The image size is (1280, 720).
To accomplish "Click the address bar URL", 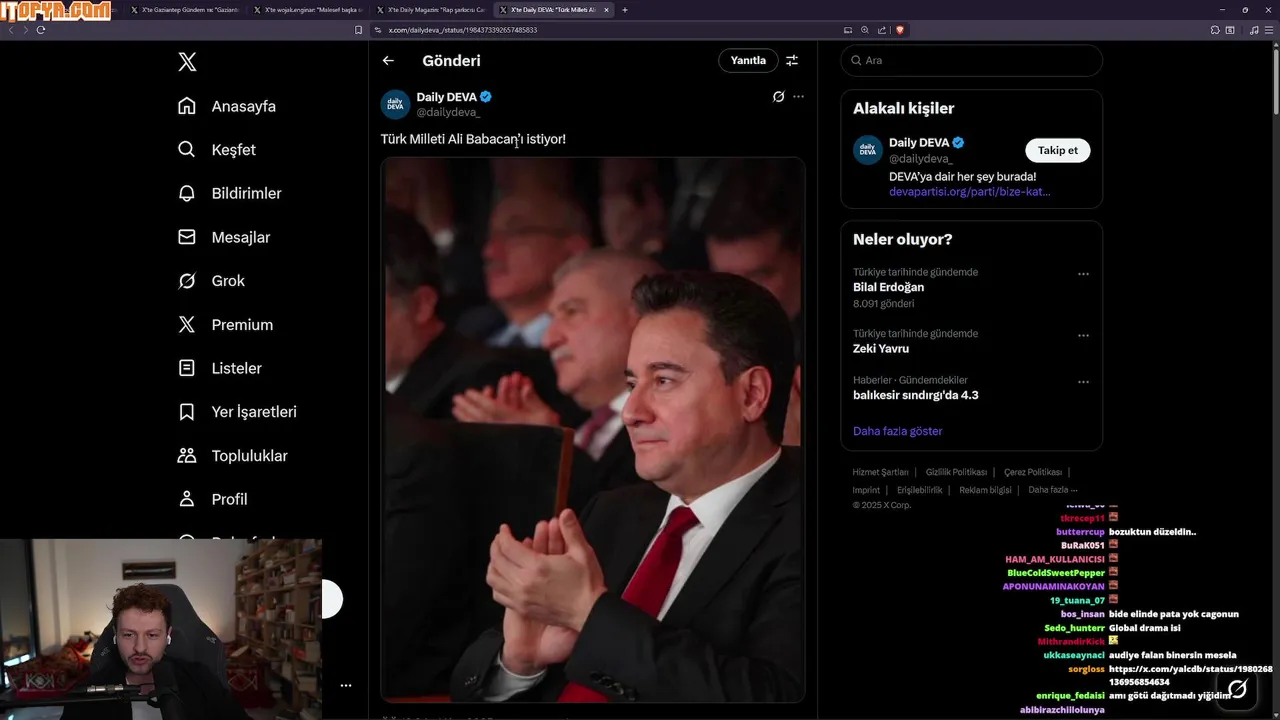I will [463, 30].
